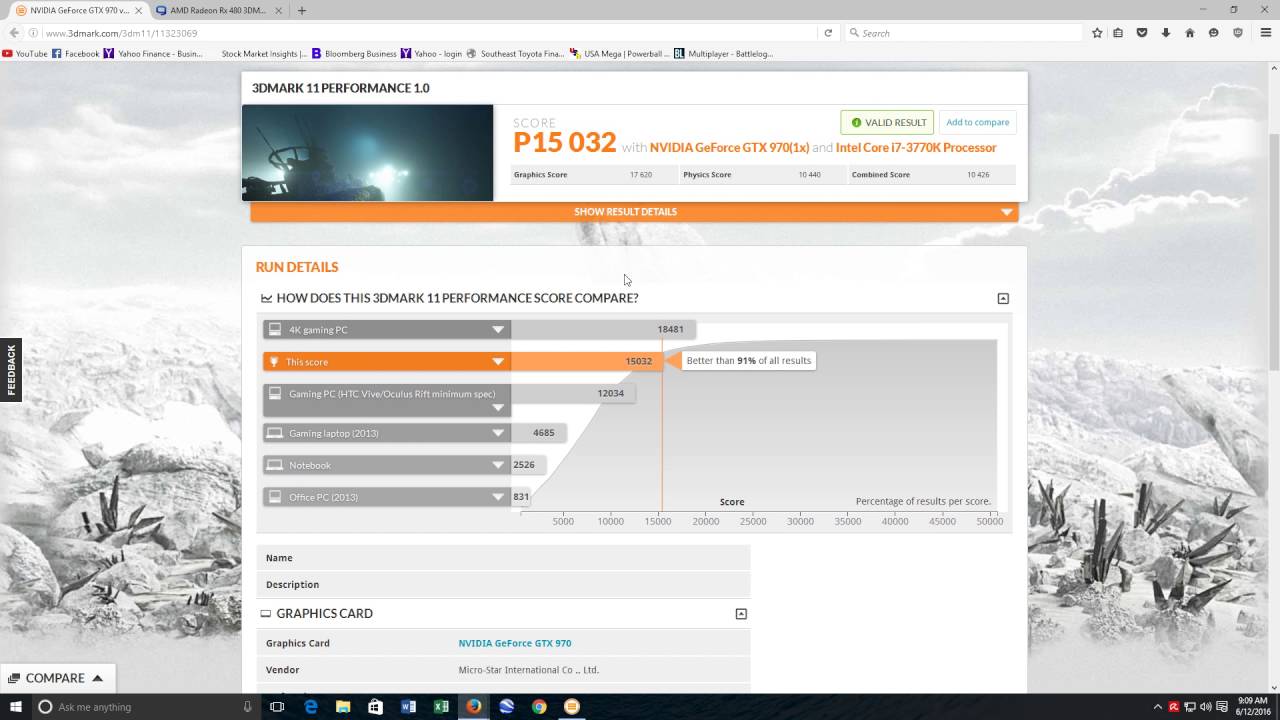
Task: Open the COMPARE panel at bottom left
Action: coord(57,678)
